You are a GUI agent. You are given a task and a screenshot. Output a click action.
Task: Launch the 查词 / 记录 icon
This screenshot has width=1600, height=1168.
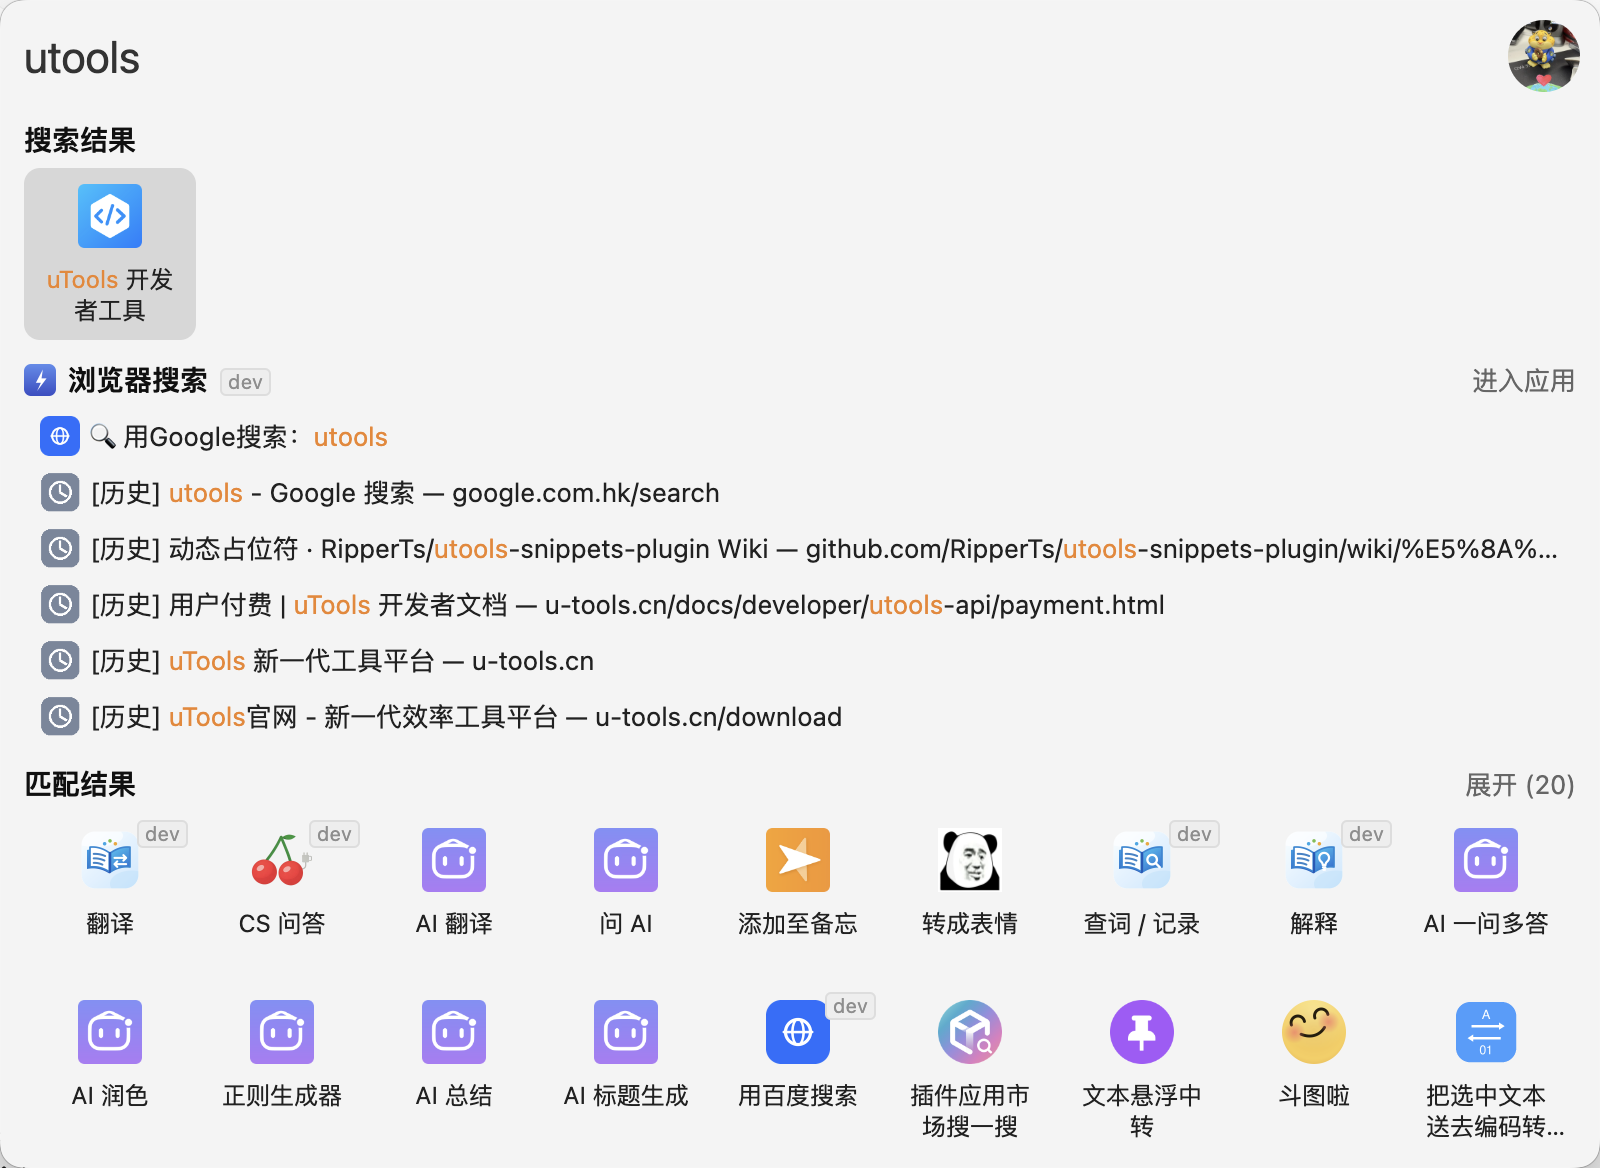point(1142,860)
